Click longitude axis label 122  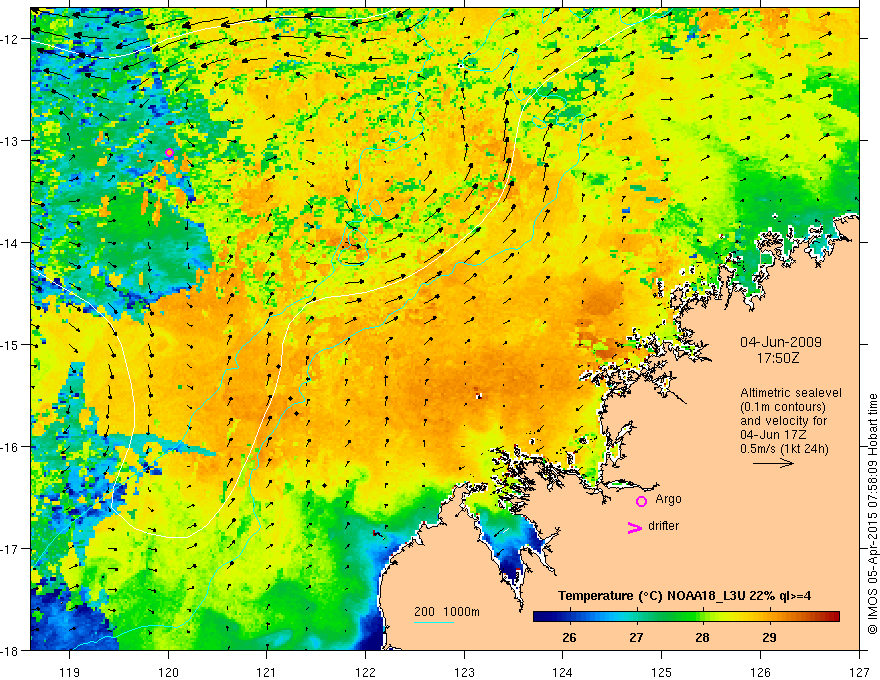click(365, 672)
